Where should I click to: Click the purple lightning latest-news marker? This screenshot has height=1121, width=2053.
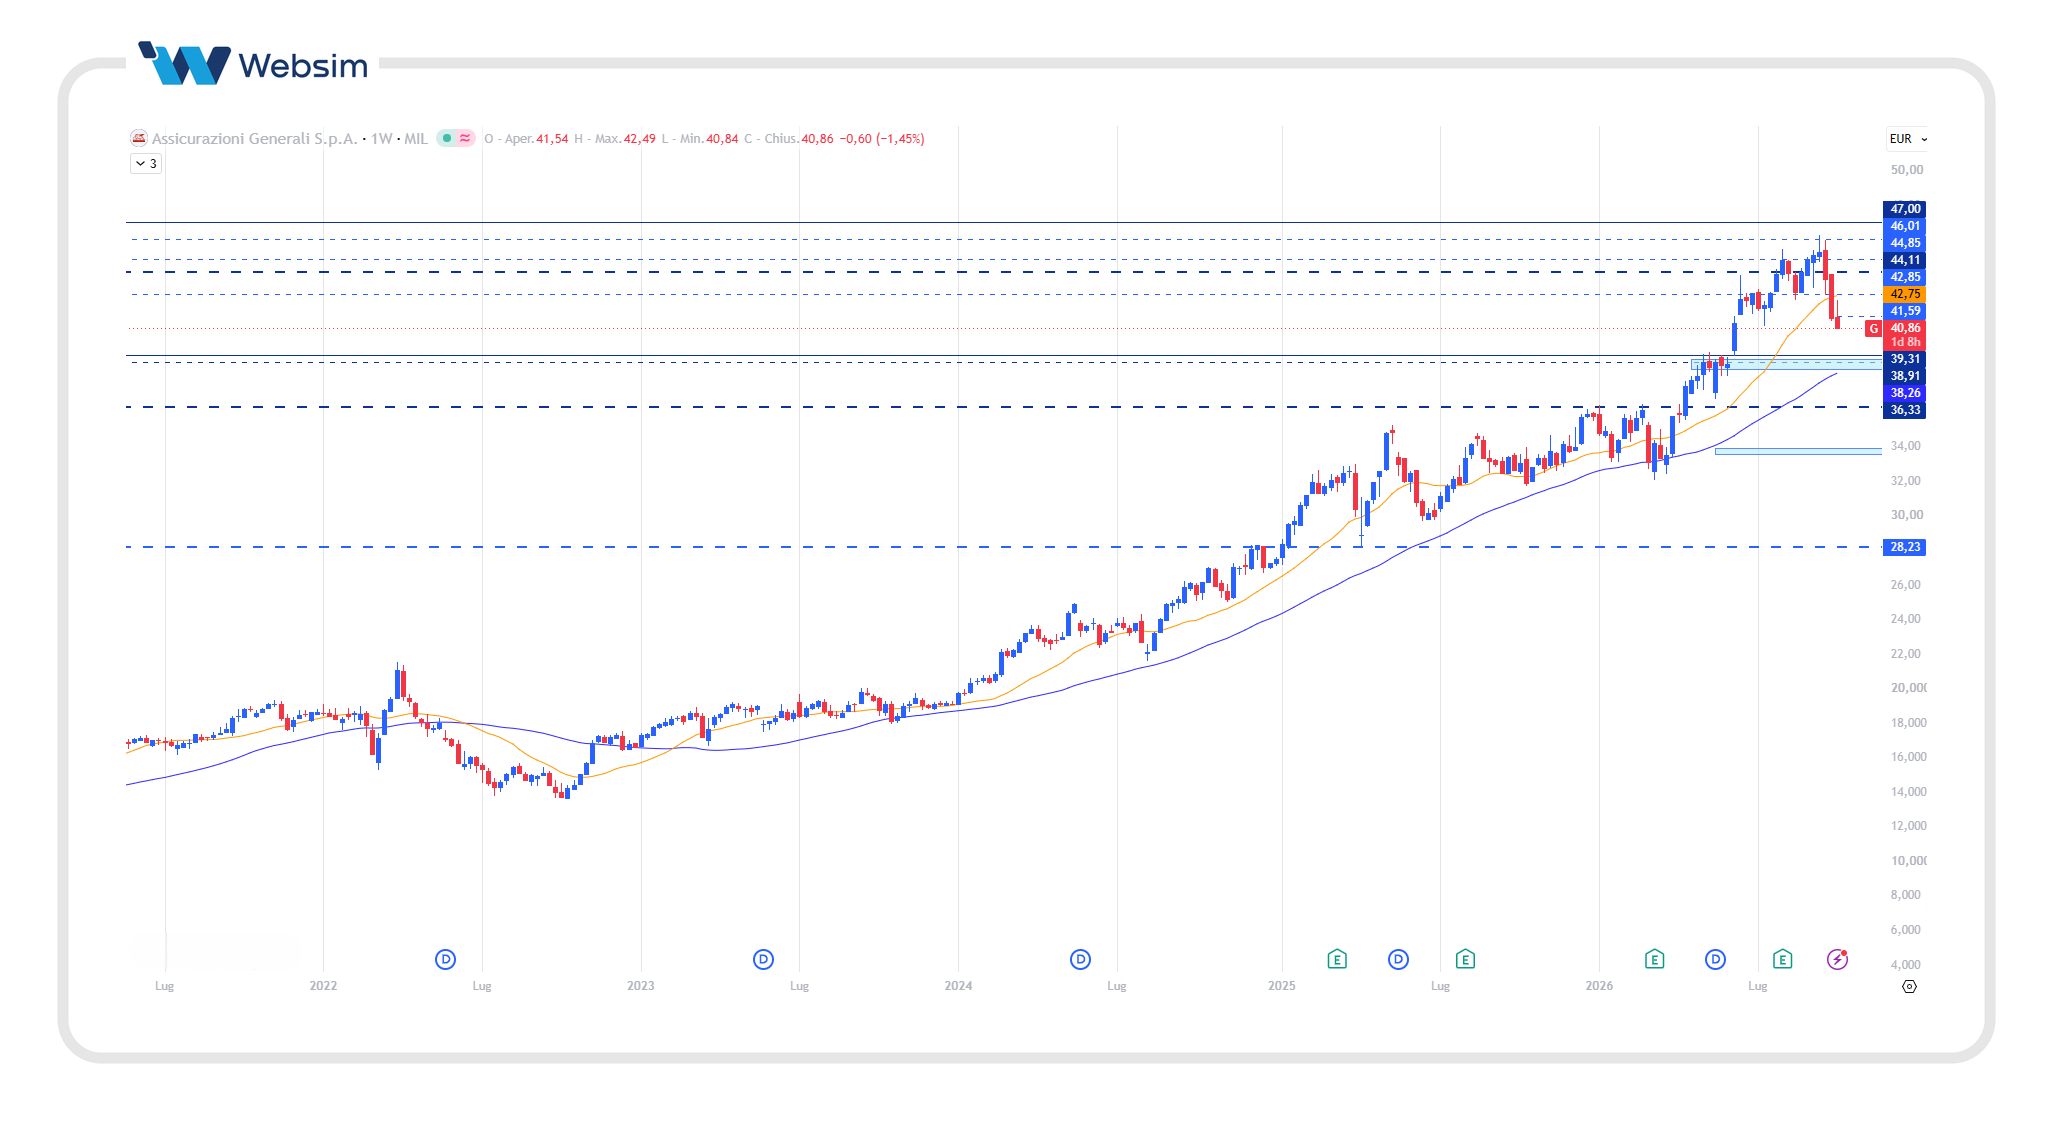[x=1837, y=959]
